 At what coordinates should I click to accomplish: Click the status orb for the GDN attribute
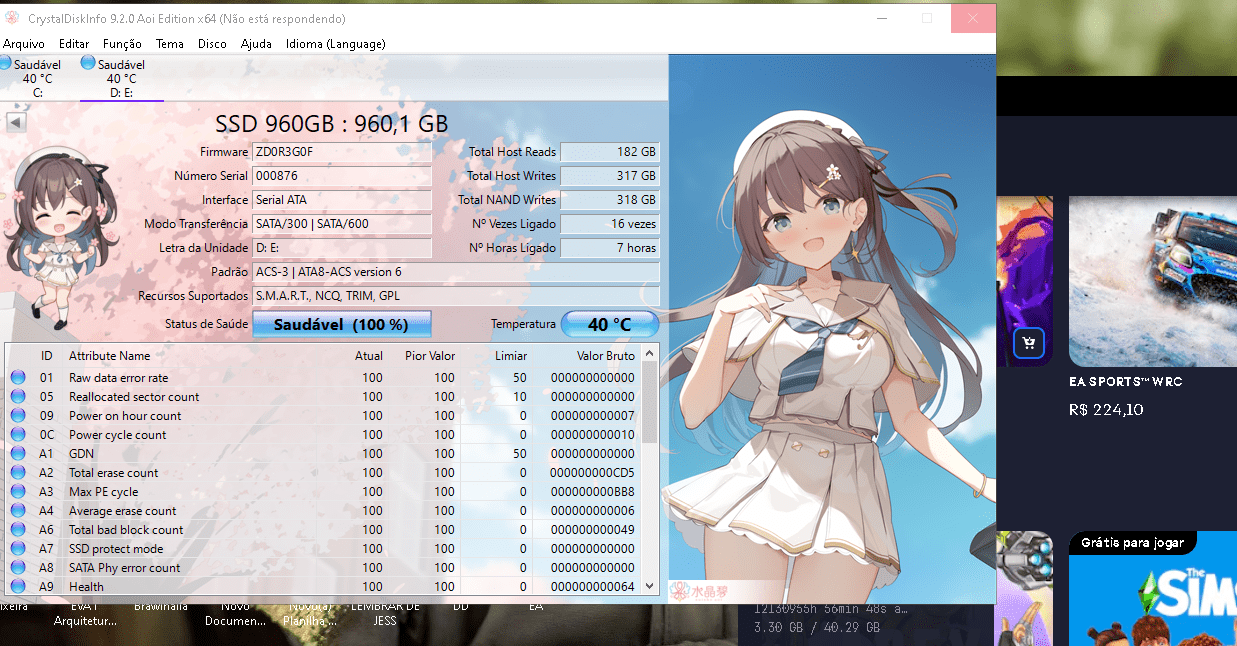point(18,454)
